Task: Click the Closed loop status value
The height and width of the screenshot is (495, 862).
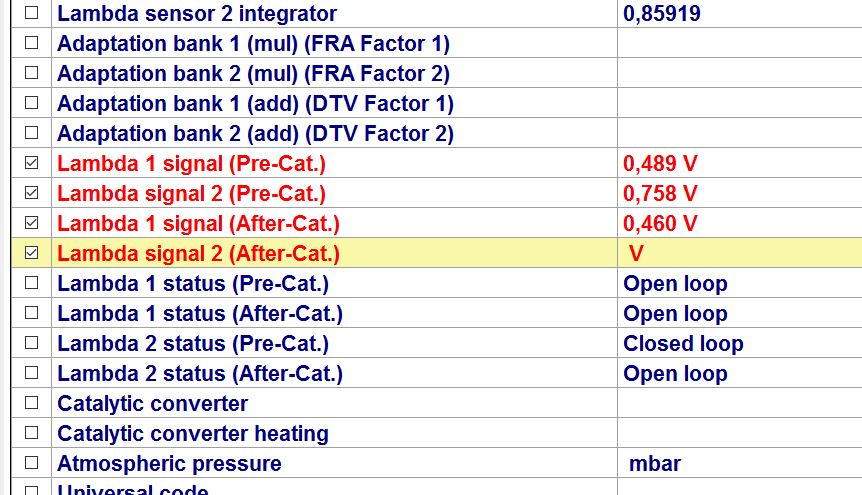Action: click(683, 343)
